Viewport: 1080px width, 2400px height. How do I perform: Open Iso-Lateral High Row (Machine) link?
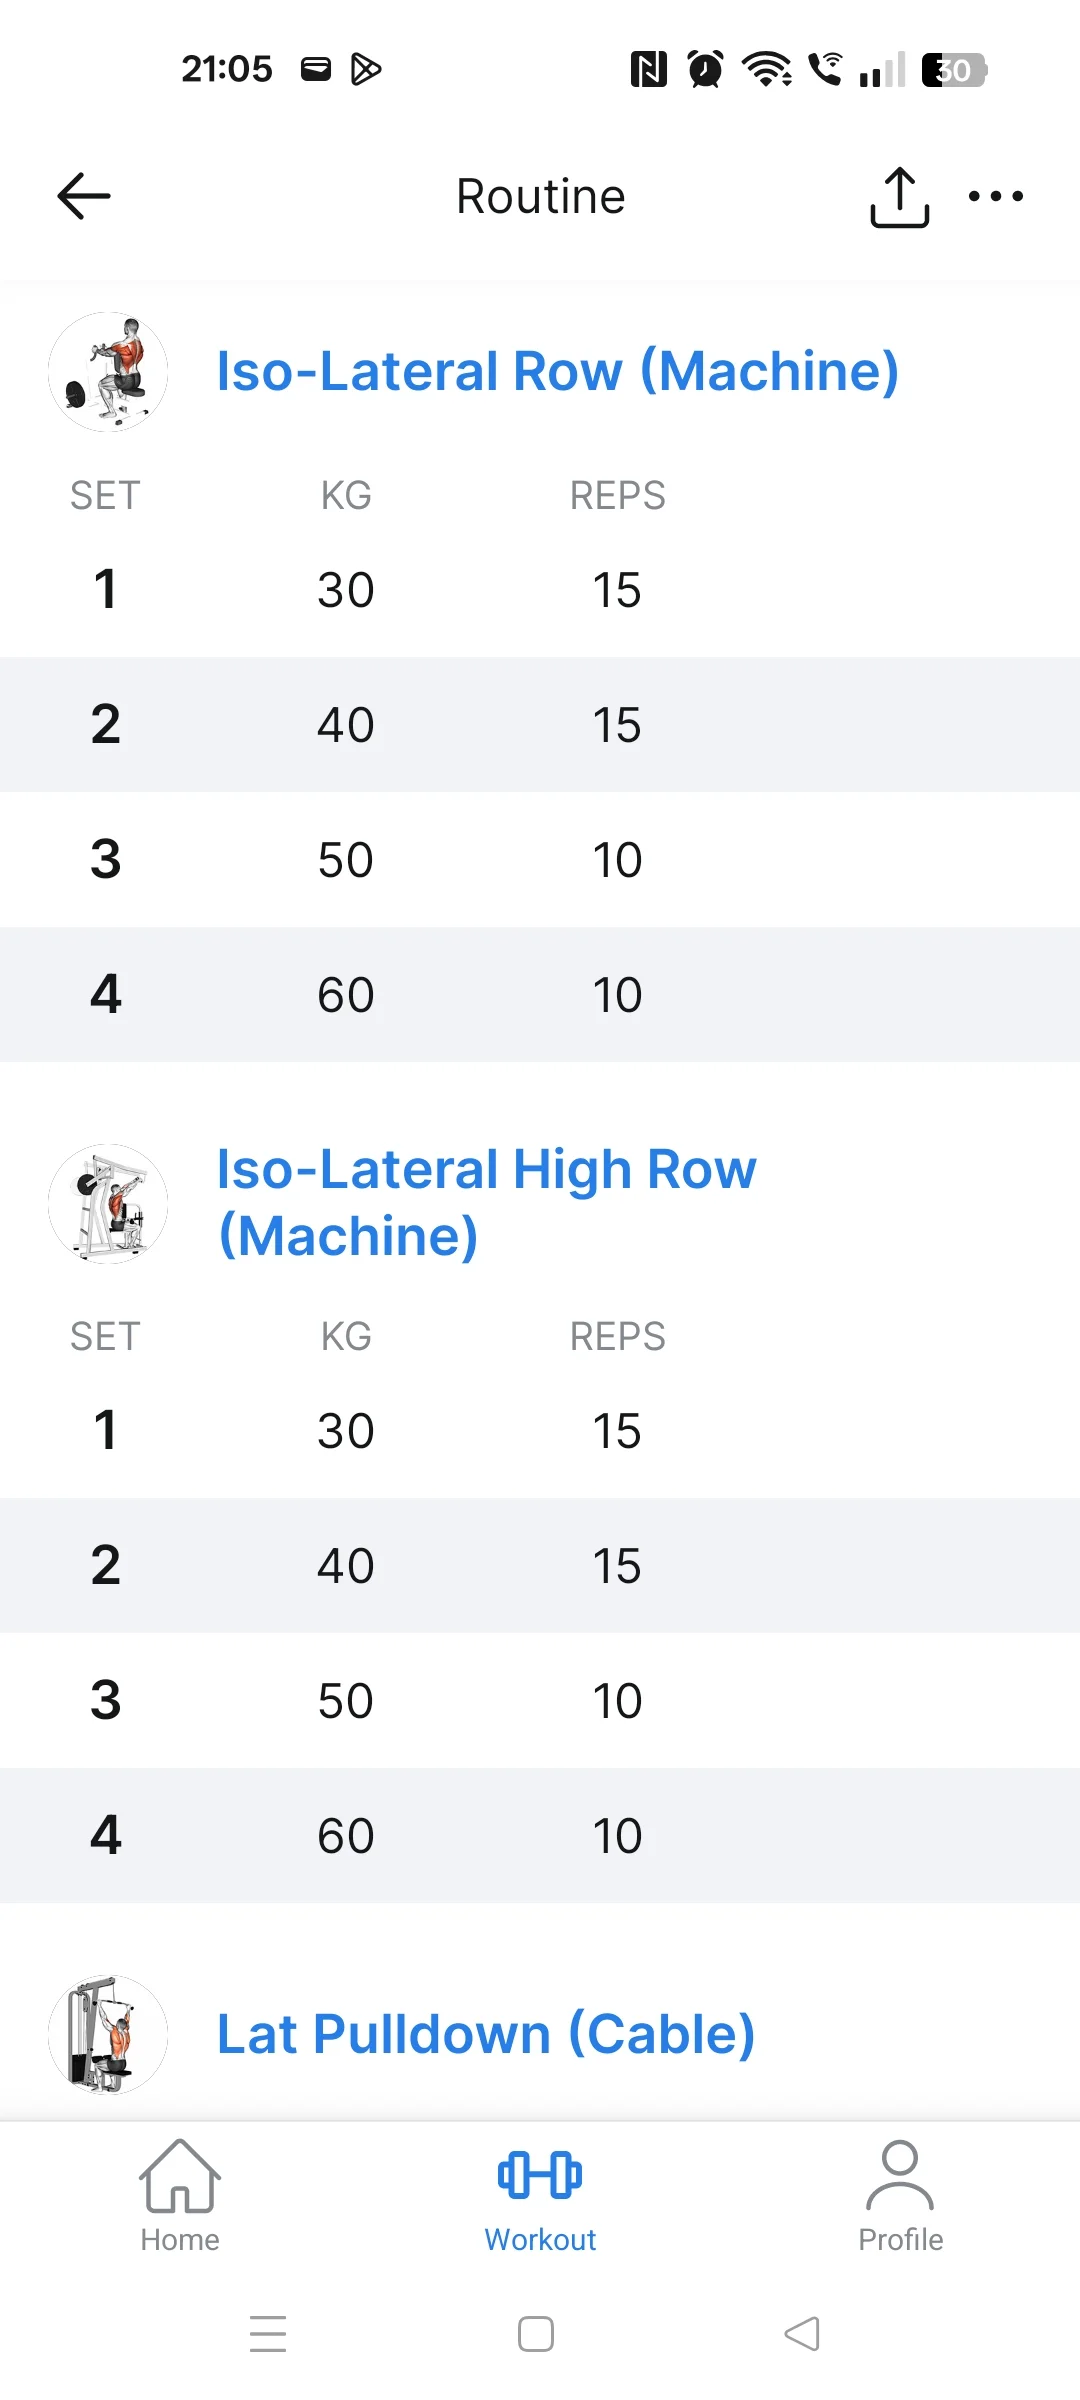pos(487,1202)
